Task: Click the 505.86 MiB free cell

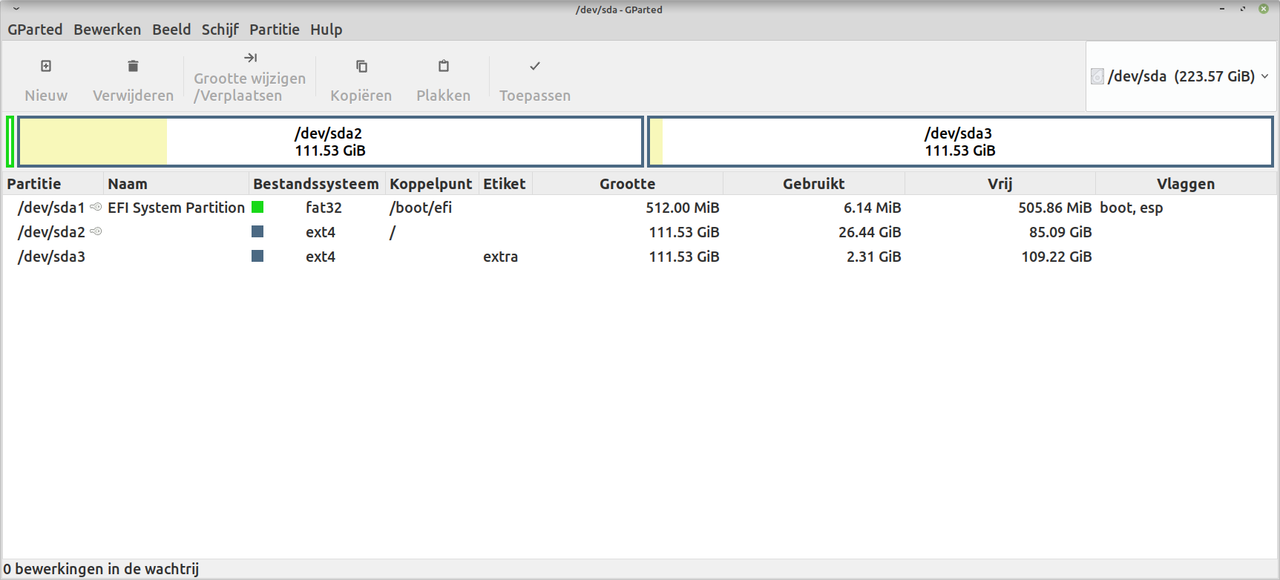Action: (x=1055, y=207)
